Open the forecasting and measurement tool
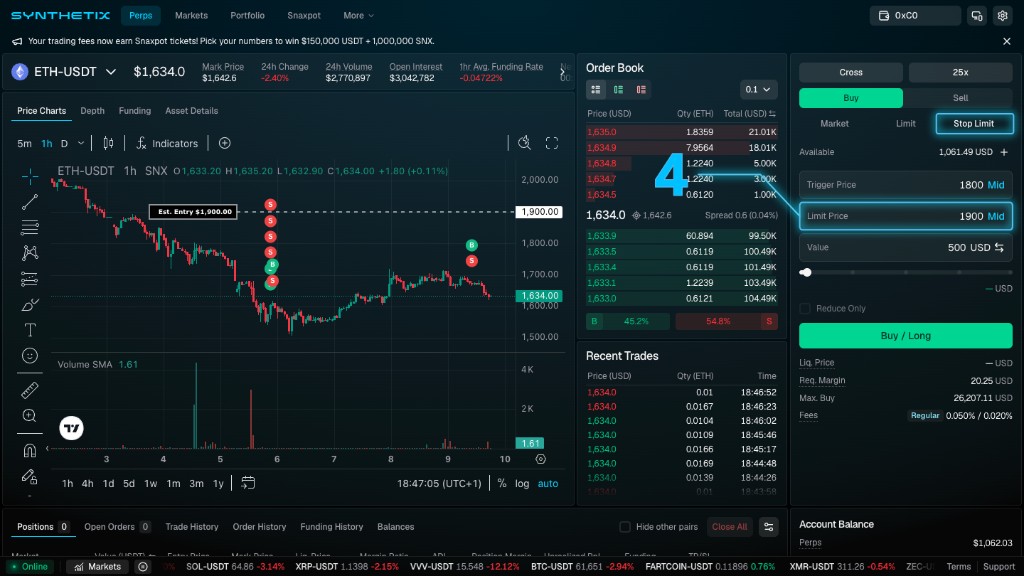Viewport: 1024px width, 576px height. (x=29, y=279)
